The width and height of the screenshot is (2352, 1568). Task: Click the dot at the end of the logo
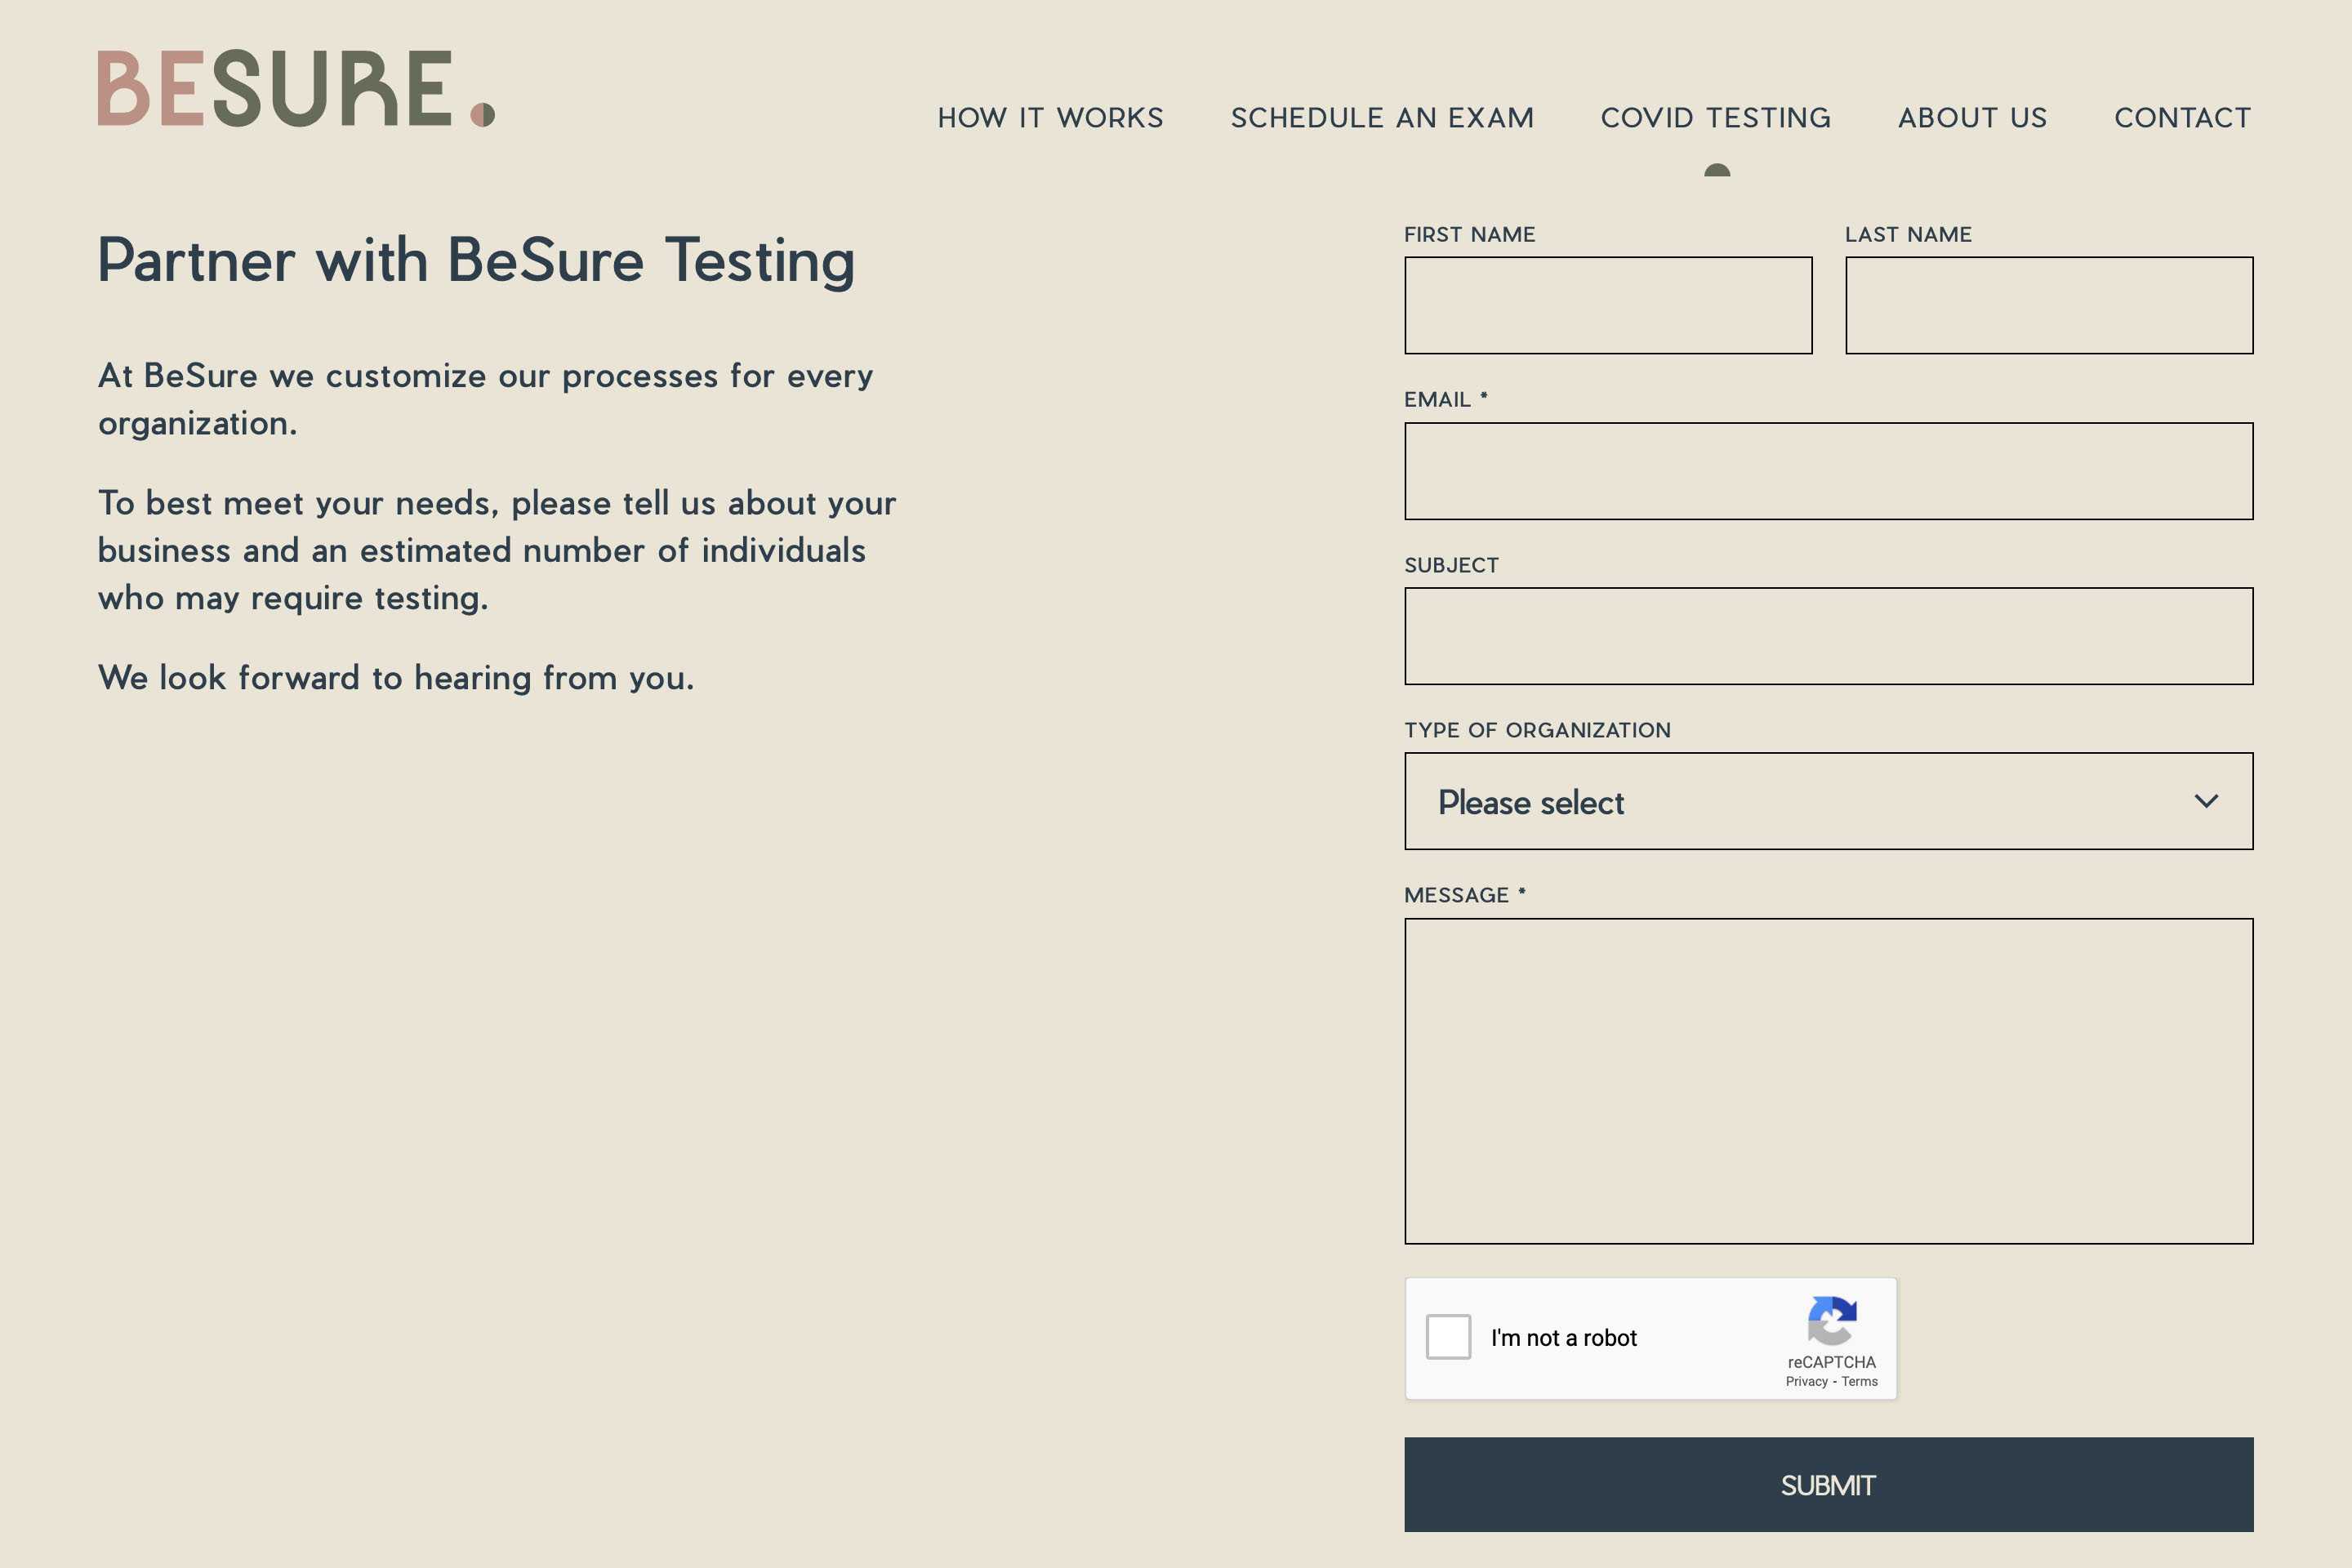[x=483, y=115]
